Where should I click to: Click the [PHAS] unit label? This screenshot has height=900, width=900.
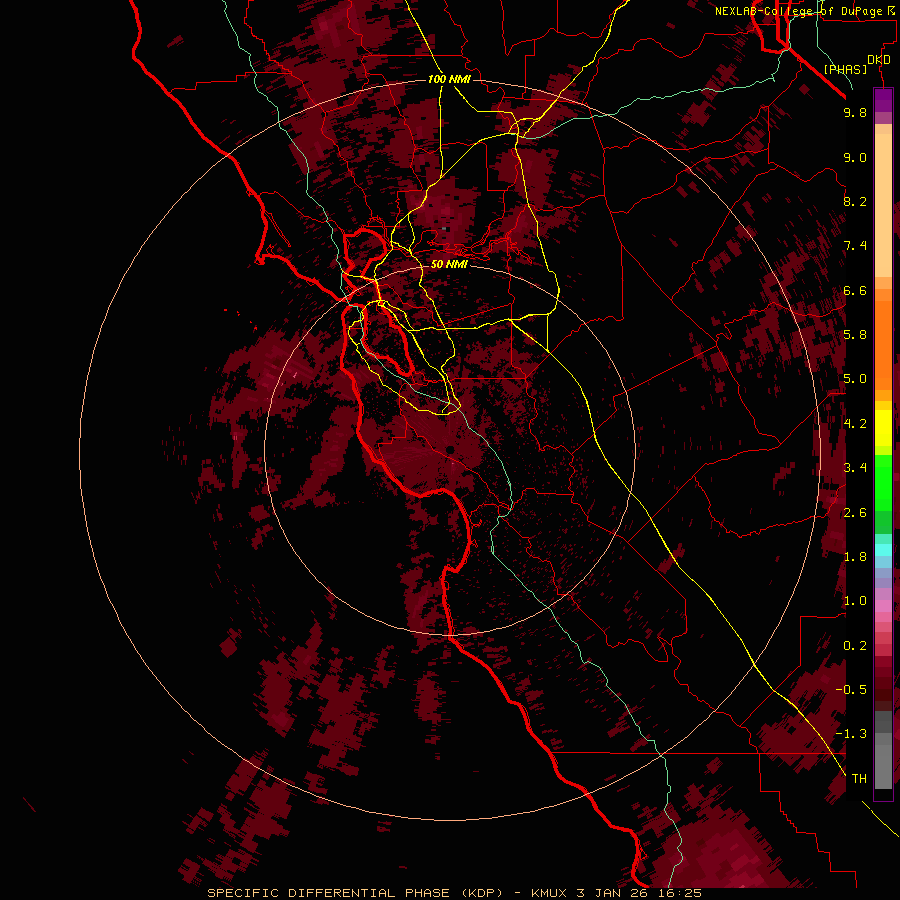845,69
